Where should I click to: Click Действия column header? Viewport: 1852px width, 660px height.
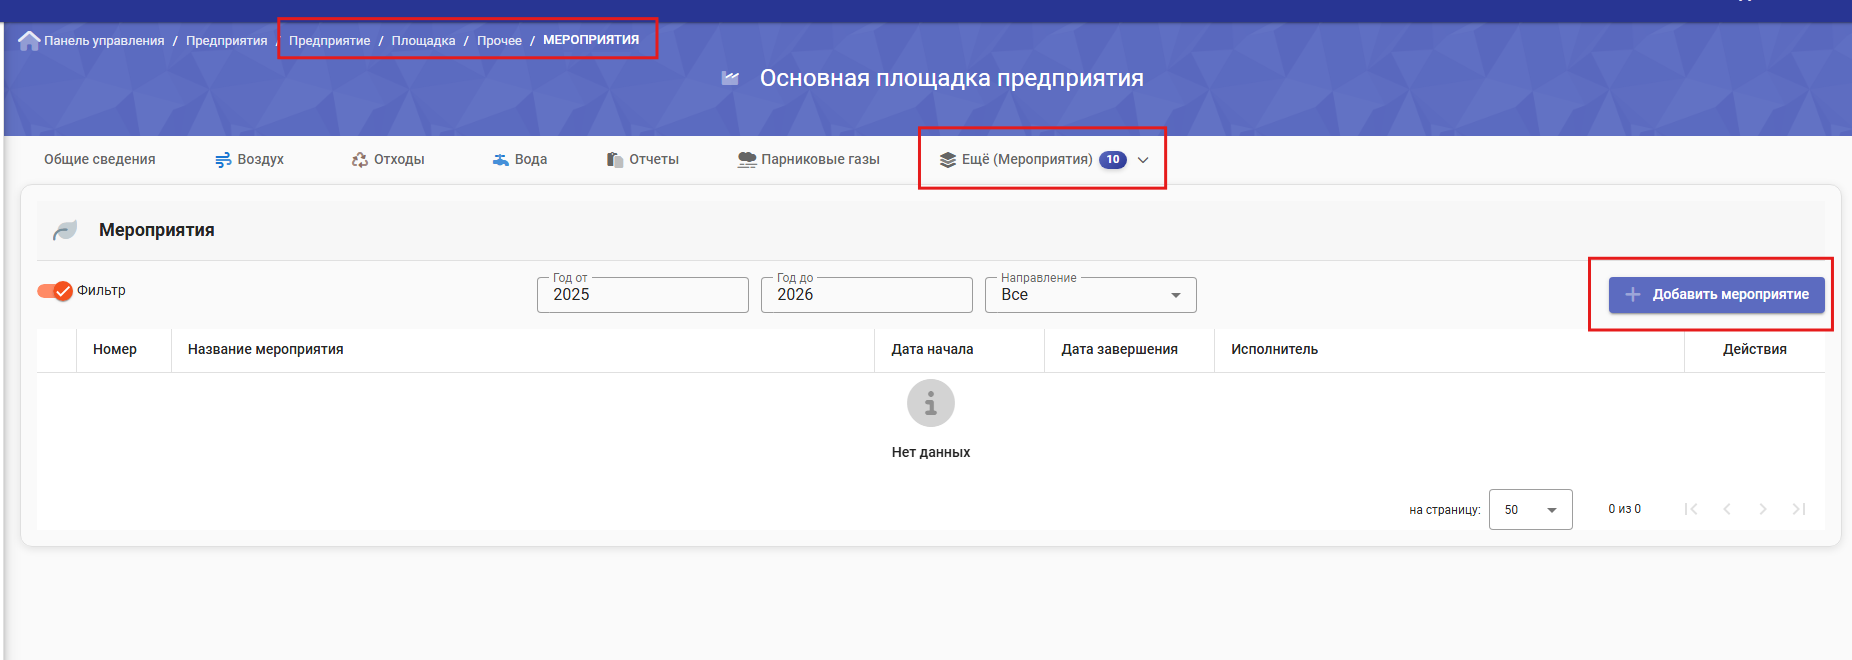point(1755,349)
